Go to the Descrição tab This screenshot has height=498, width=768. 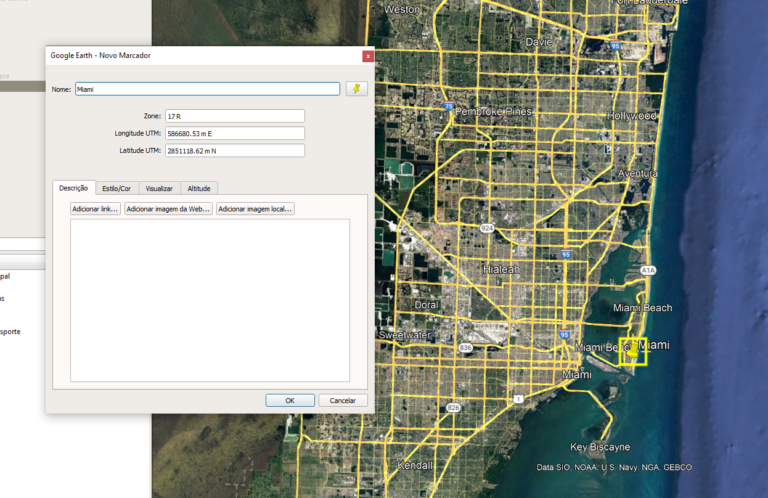(74, 188)
